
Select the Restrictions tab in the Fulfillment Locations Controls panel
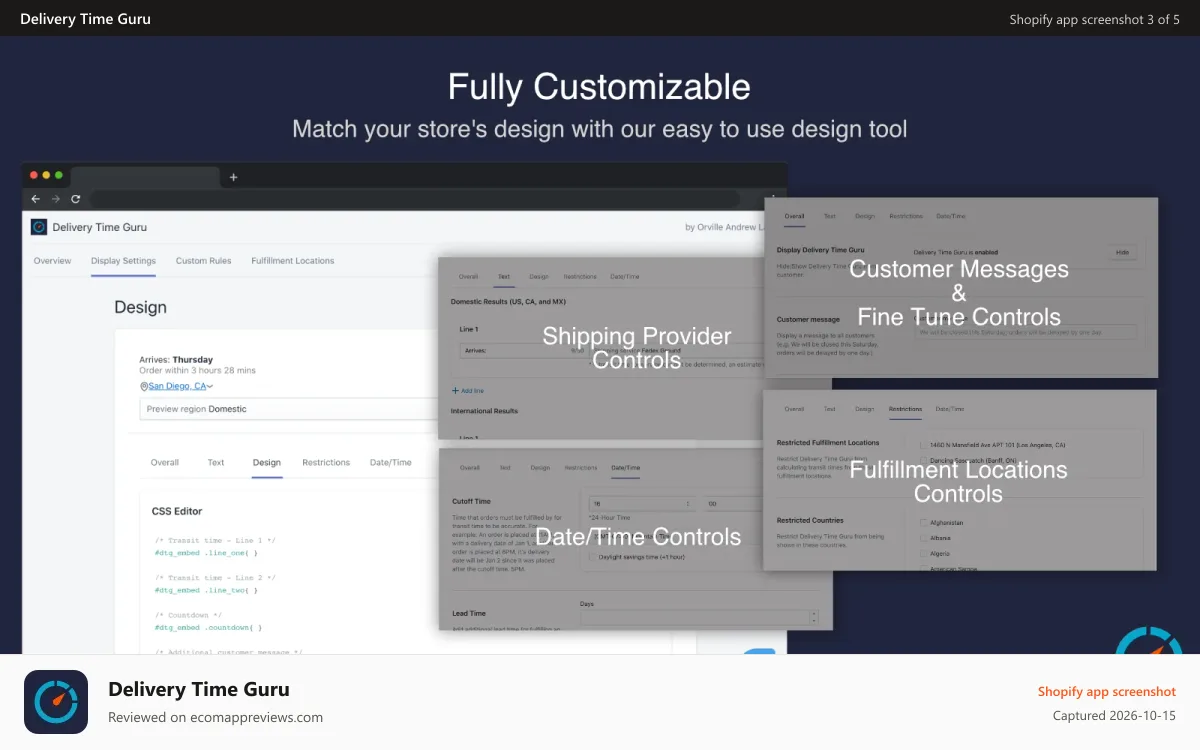click(x=905, y=409)
